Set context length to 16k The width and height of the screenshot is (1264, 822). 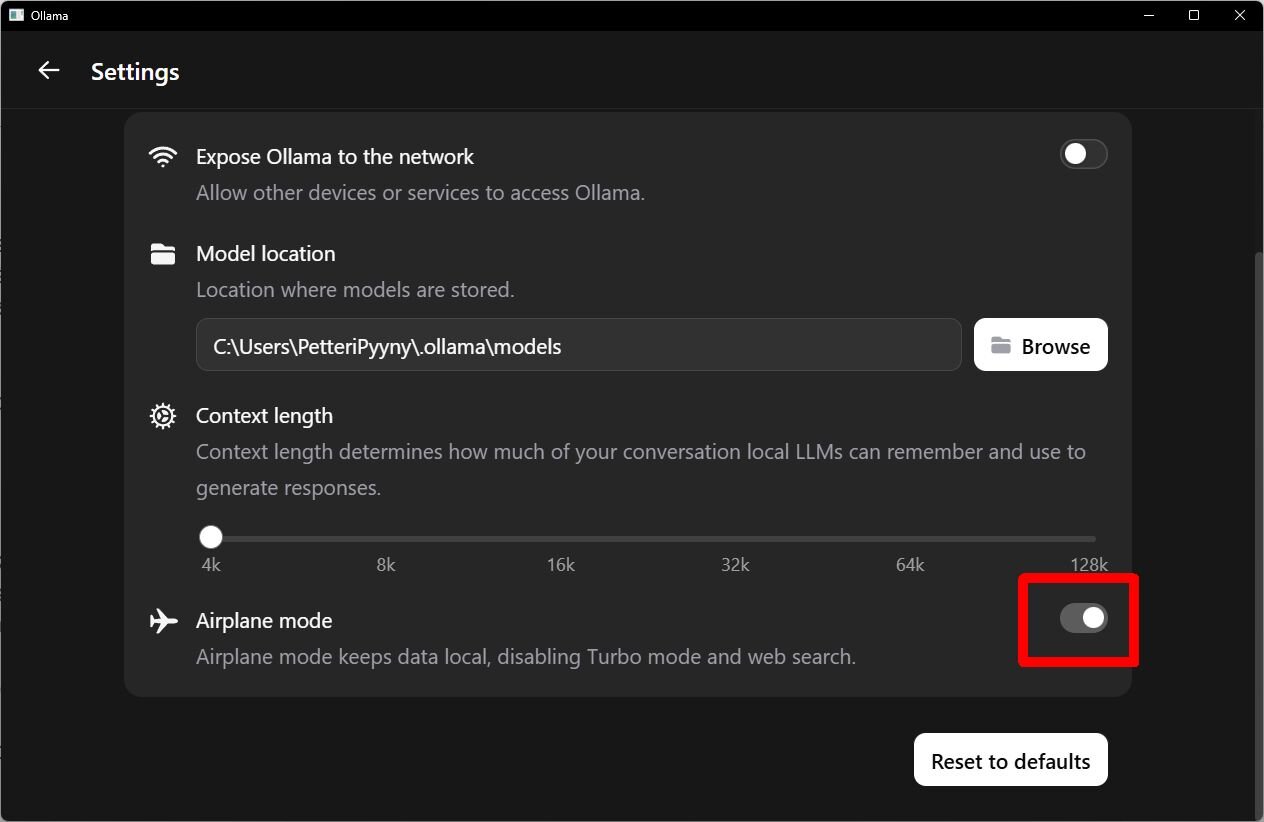[561, 538]
